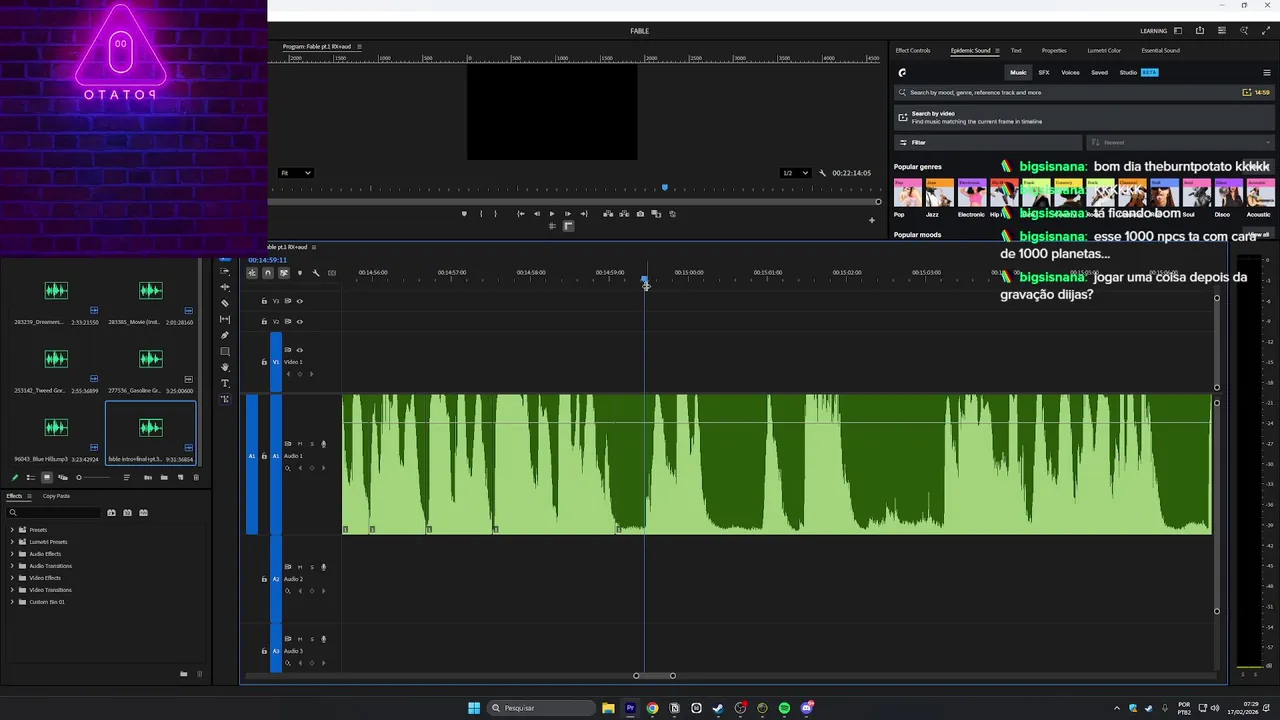Toggle V2 track output eye

click(x=299, y=321)
